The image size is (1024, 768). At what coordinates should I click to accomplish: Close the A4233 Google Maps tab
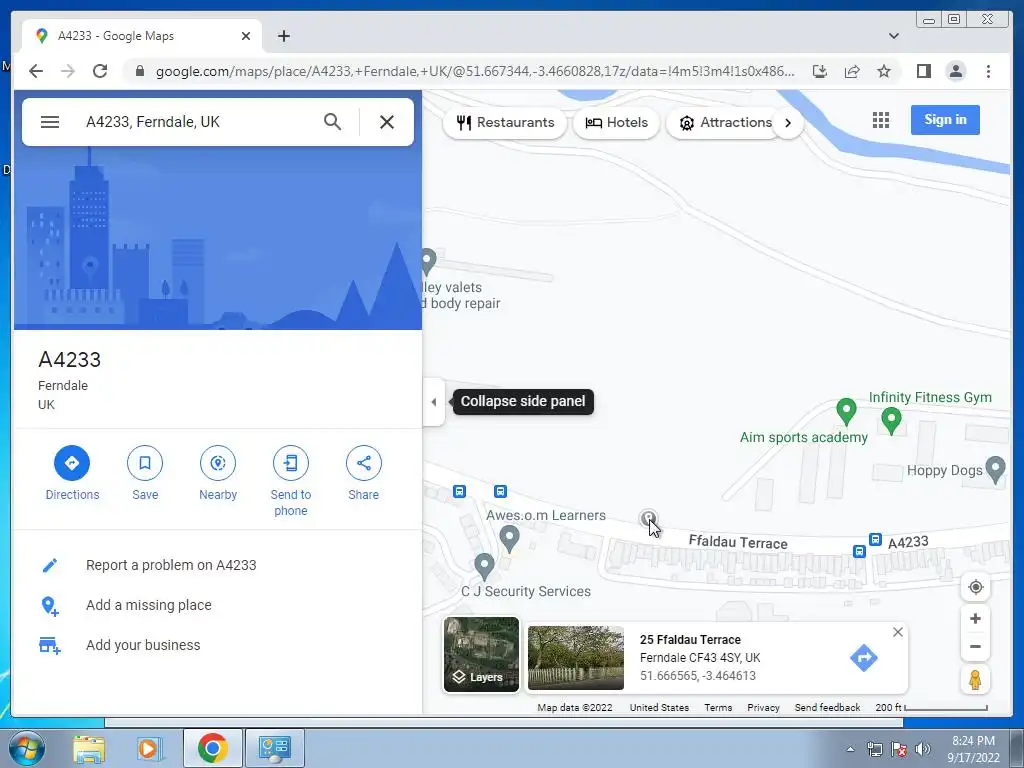click(x=246, y=36)
